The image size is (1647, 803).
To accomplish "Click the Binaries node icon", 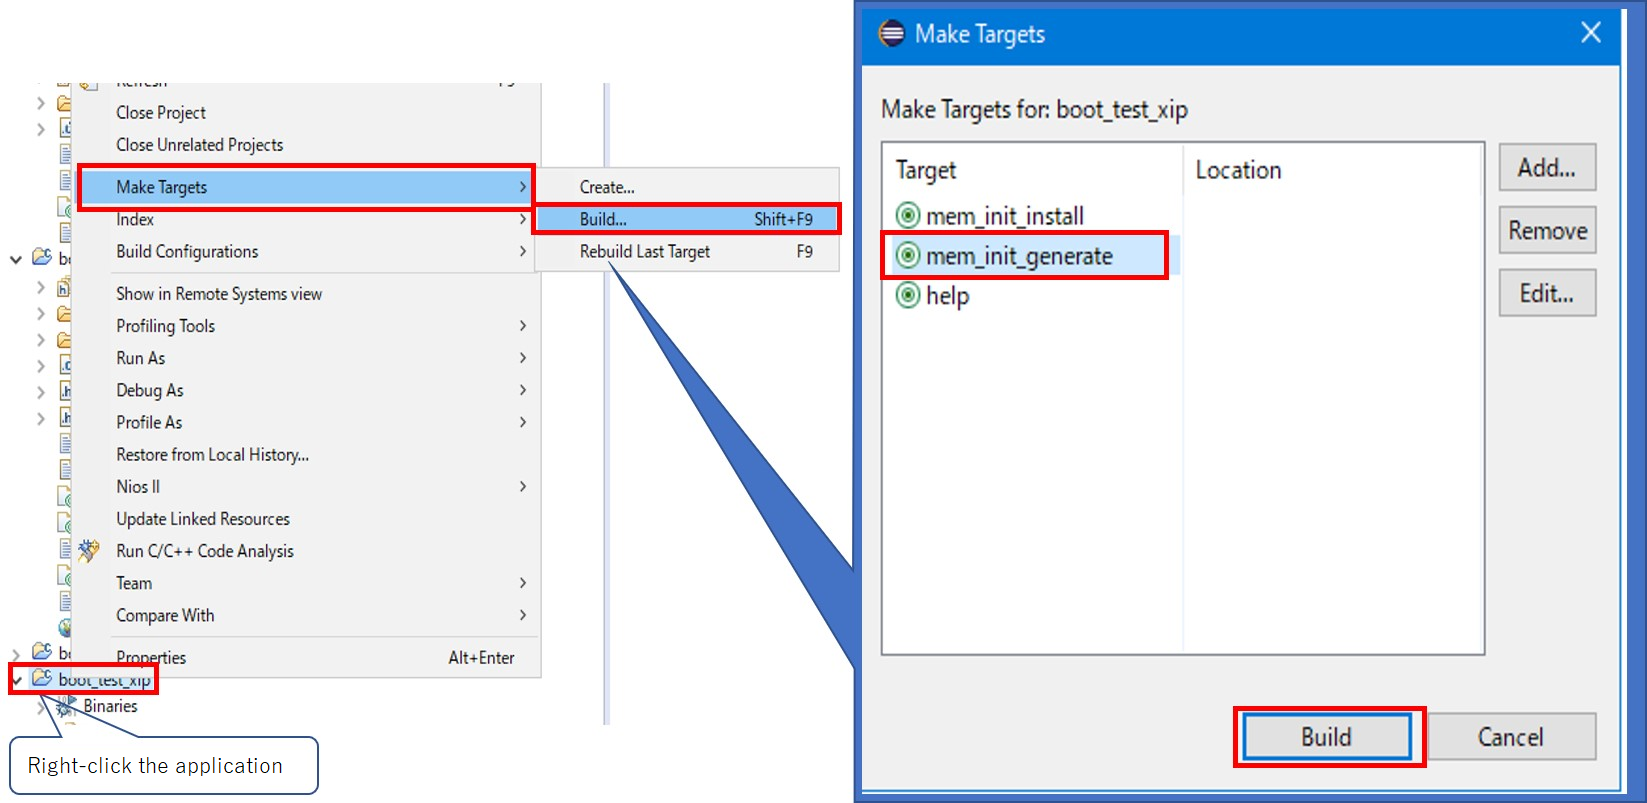I will (67, 706).
